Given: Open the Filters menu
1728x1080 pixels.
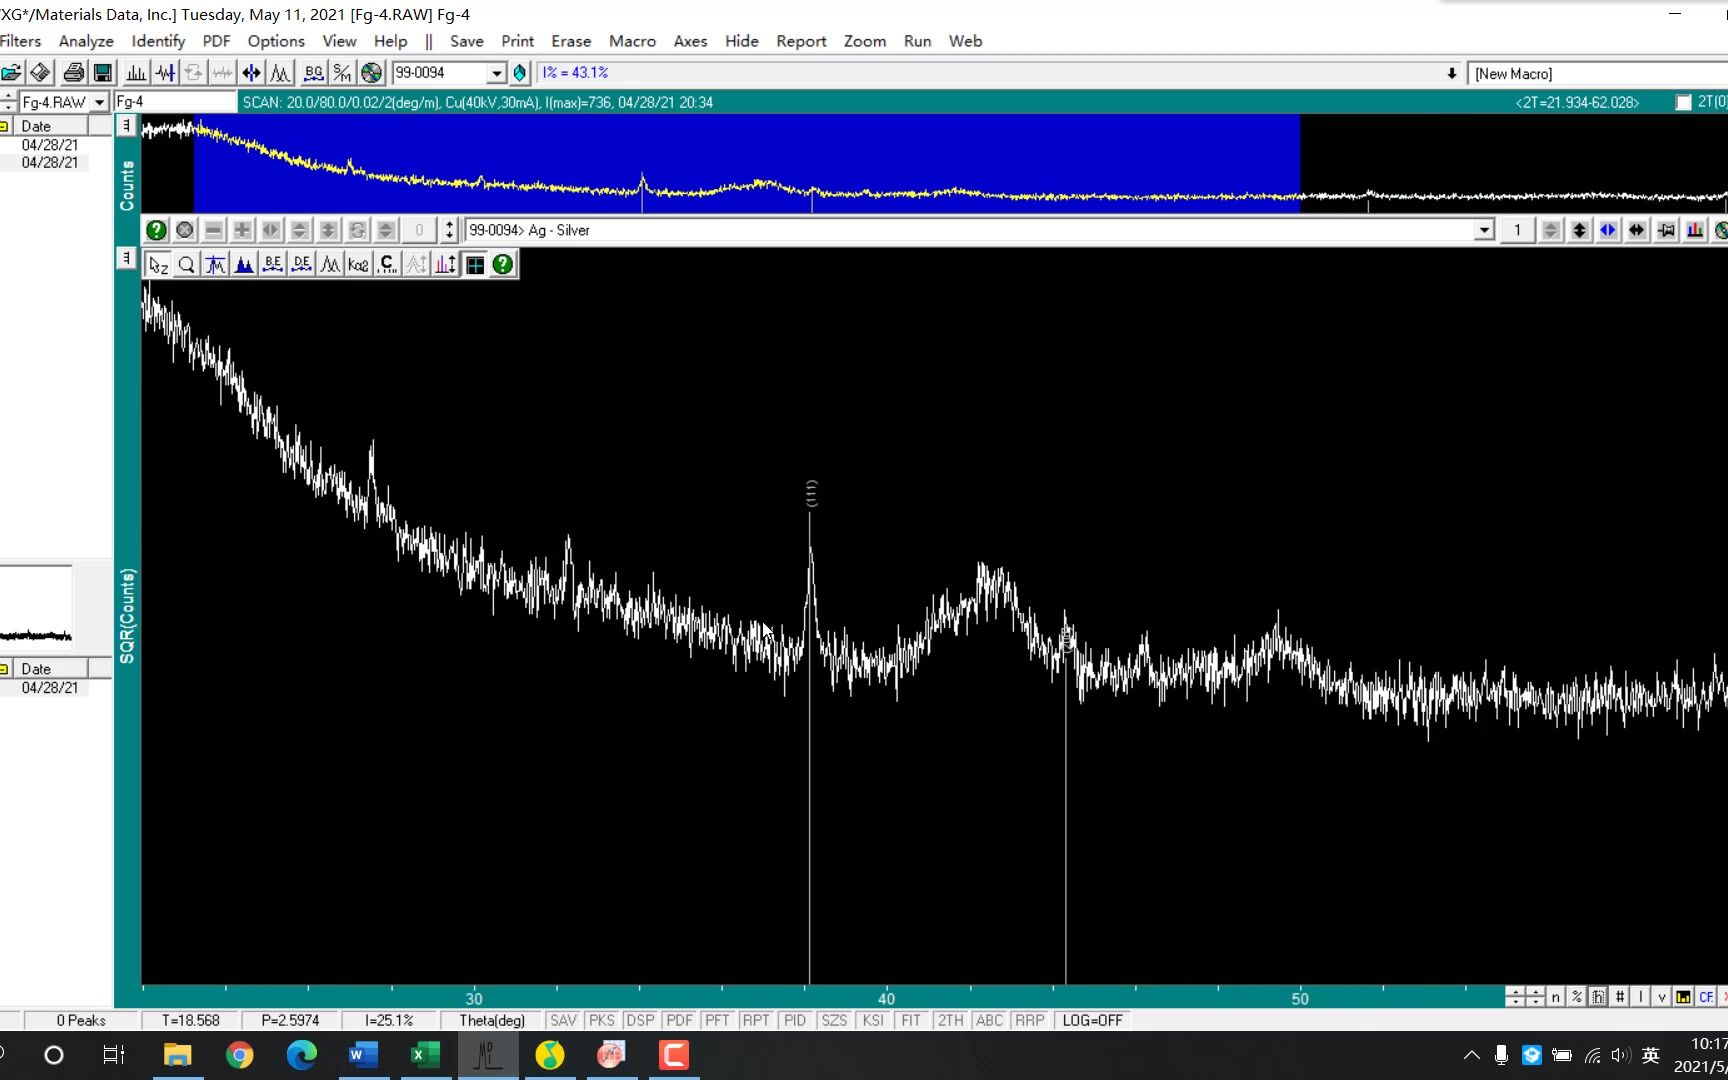Looking at the screenshot, I should coord(20,41).
